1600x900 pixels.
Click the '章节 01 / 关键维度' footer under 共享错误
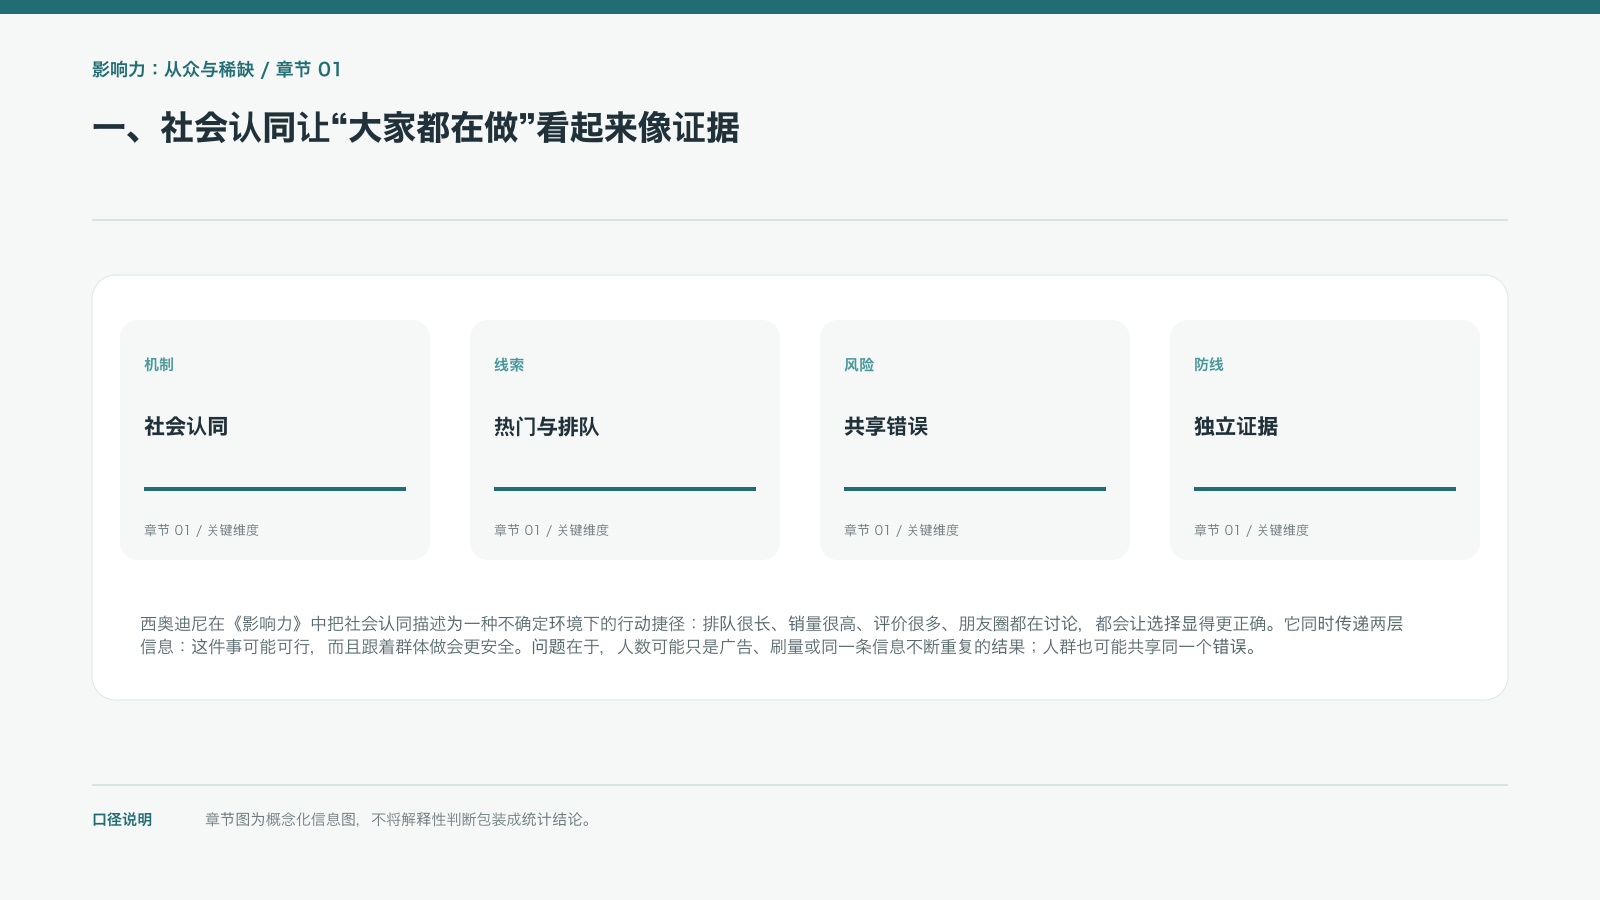(901, 530)
